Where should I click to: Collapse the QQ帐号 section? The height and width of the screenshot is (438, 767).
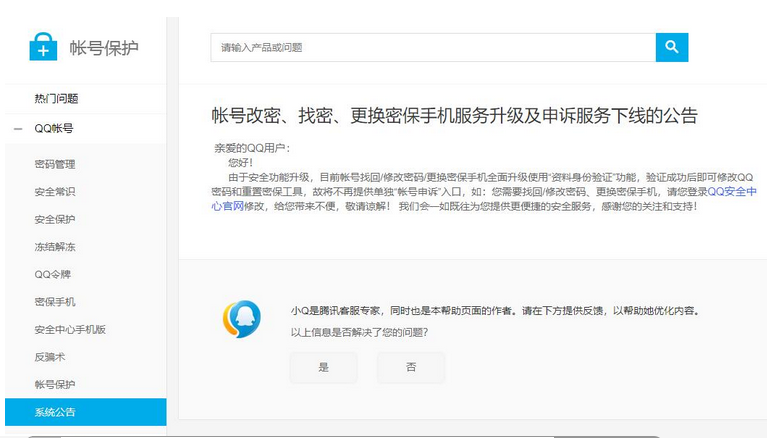[x=18, y=129]
